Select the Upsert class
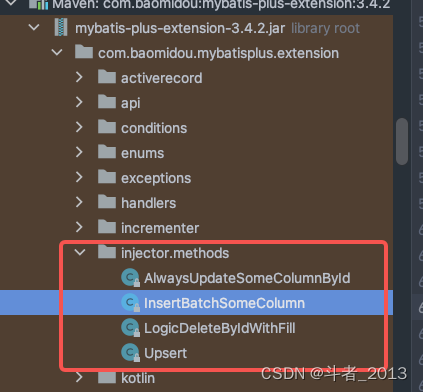423x392 pixels. point(166,353)
